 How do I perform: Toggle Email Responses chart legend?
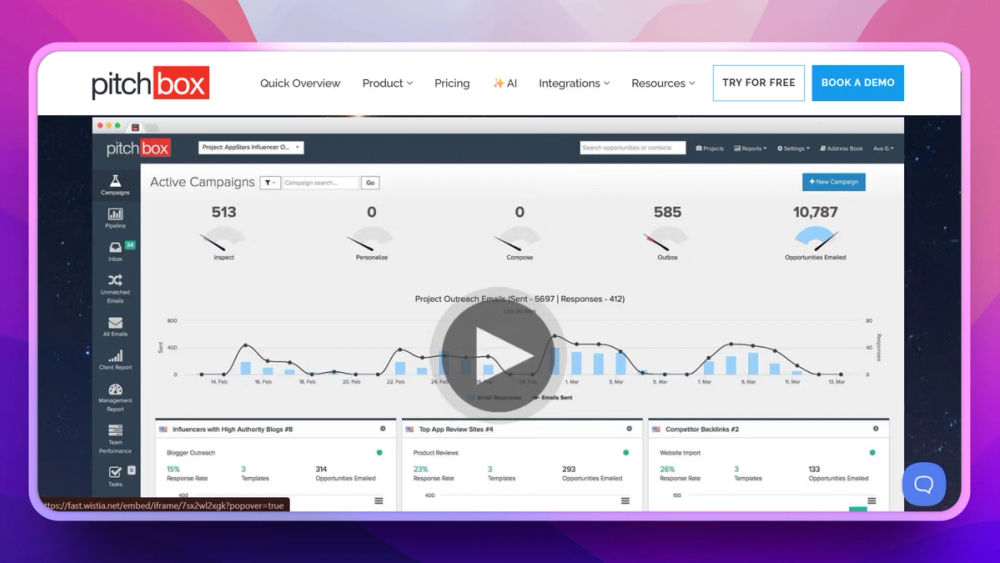[x=495, y=397]
